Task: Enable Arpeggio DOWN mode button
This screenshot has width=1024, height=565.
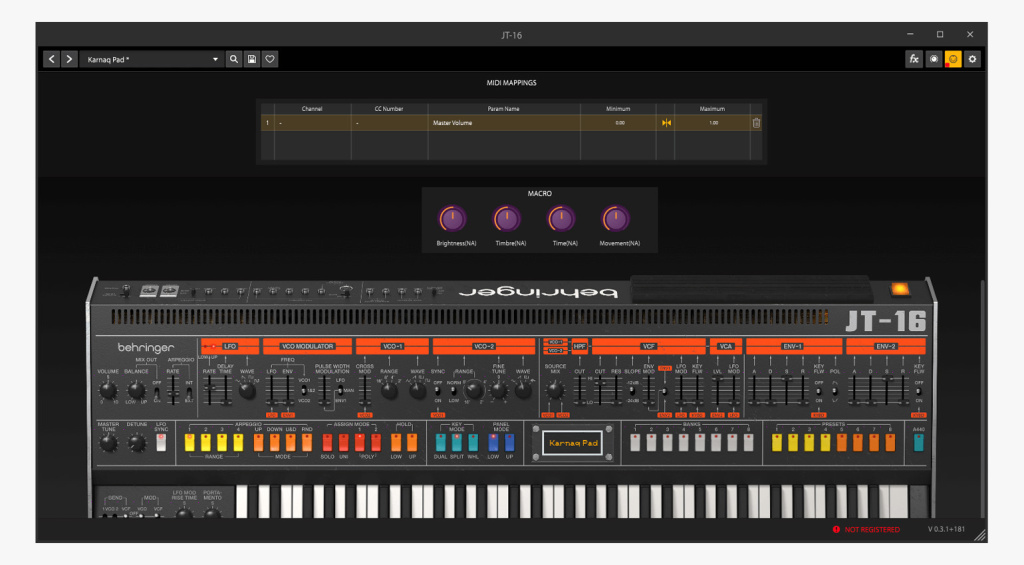Action: tap(274, 442)
